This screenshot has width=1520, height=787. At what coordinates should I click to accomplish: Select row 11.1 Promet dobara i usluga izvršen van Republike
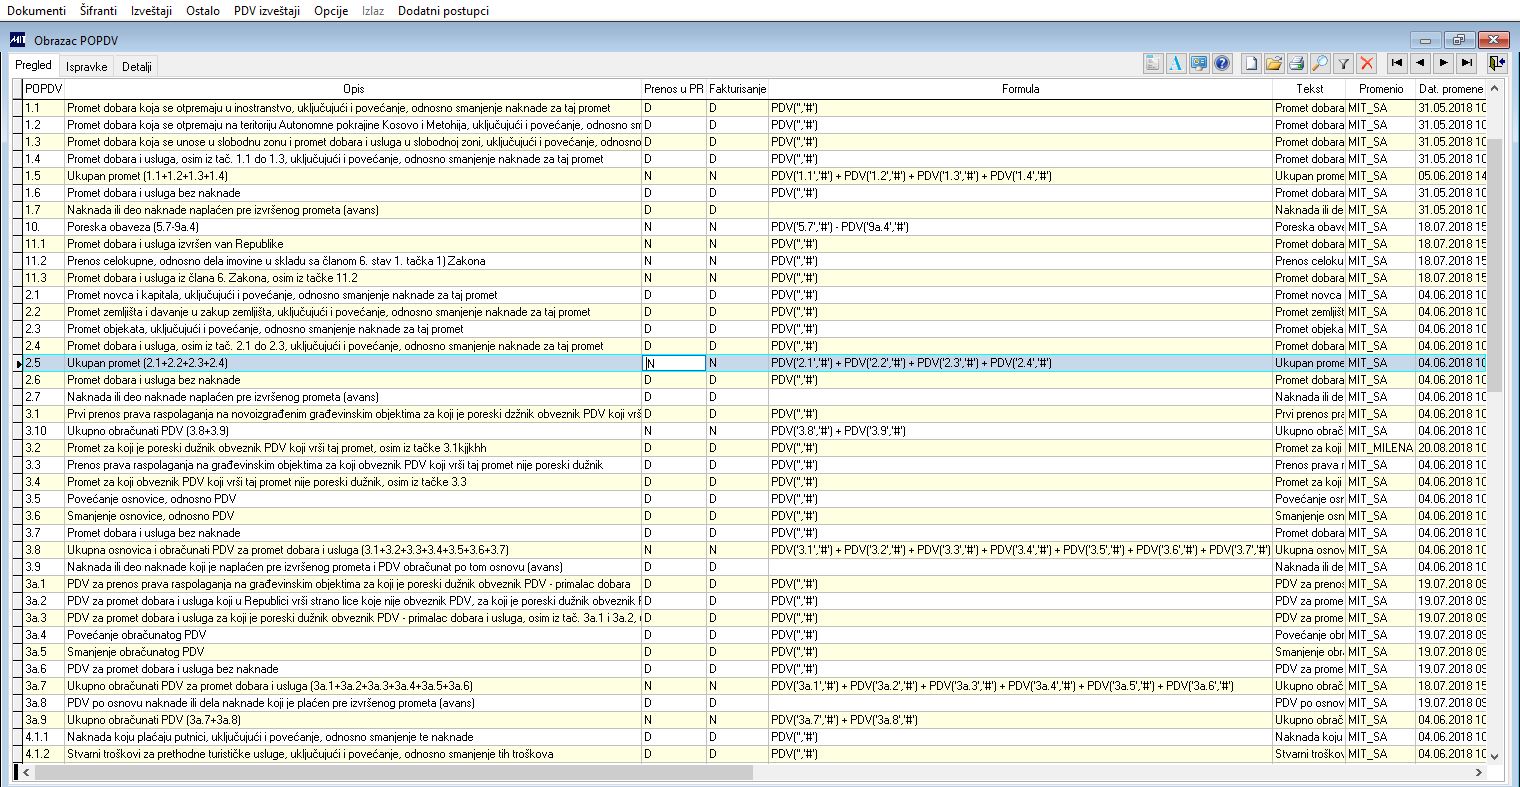(353, 244)
